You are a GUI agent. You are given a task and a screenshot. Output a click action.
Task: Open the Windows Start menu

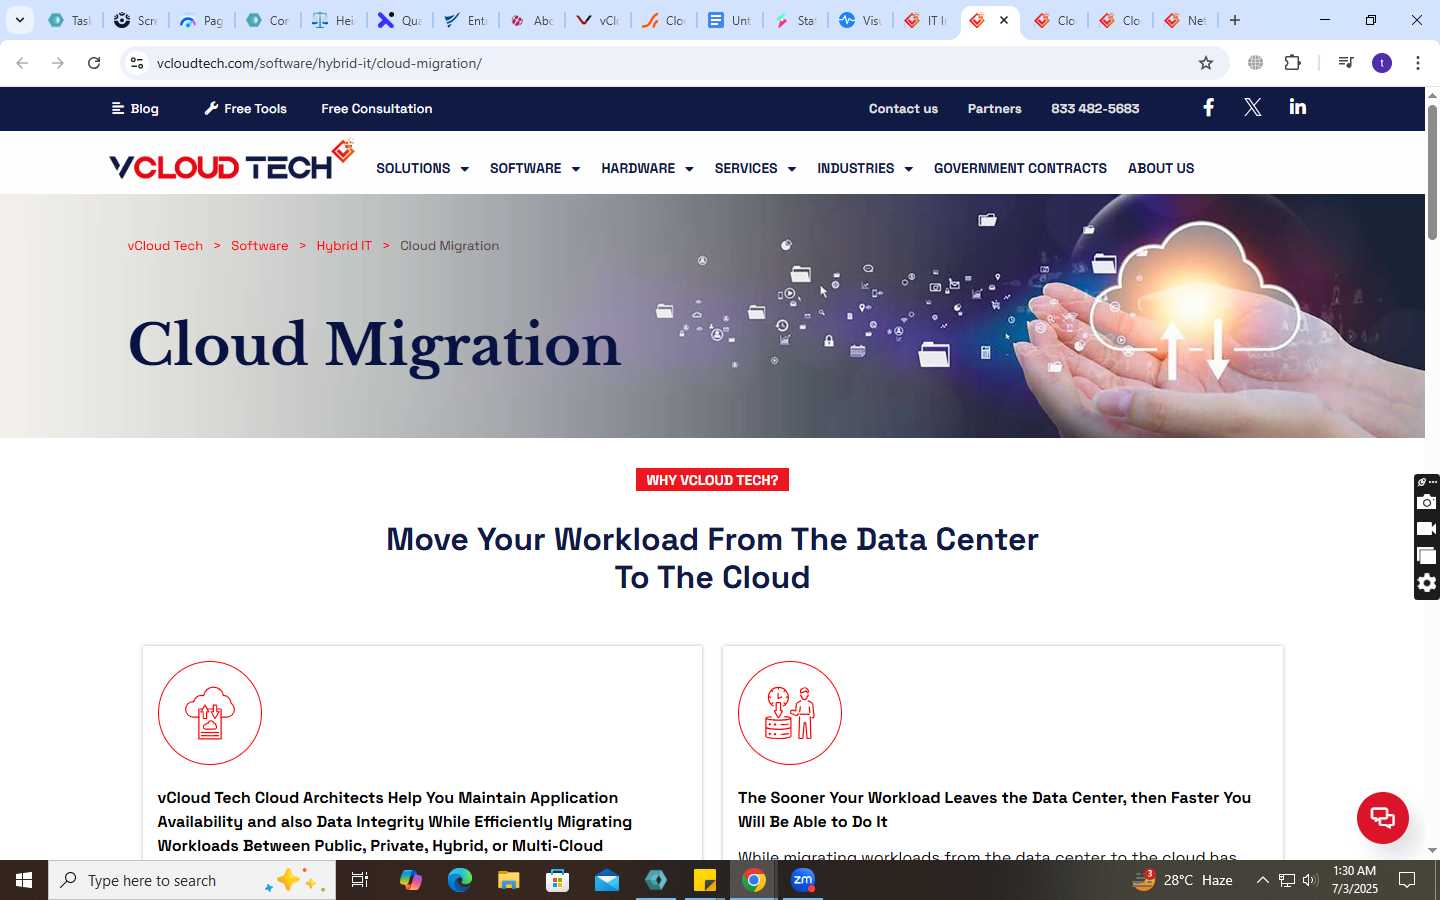(24, 880)
